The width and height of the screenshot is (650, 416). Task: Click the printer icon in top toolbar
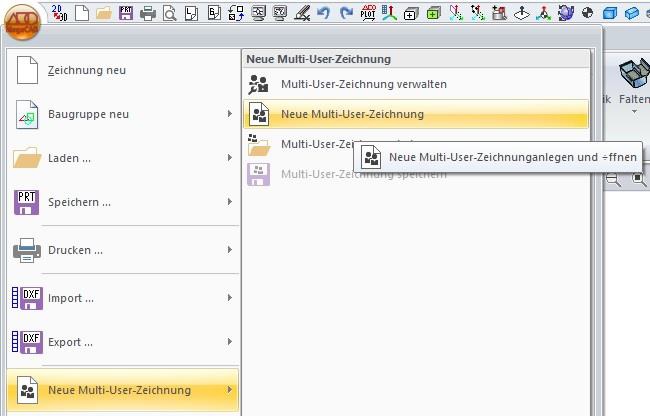pos(148,13)
